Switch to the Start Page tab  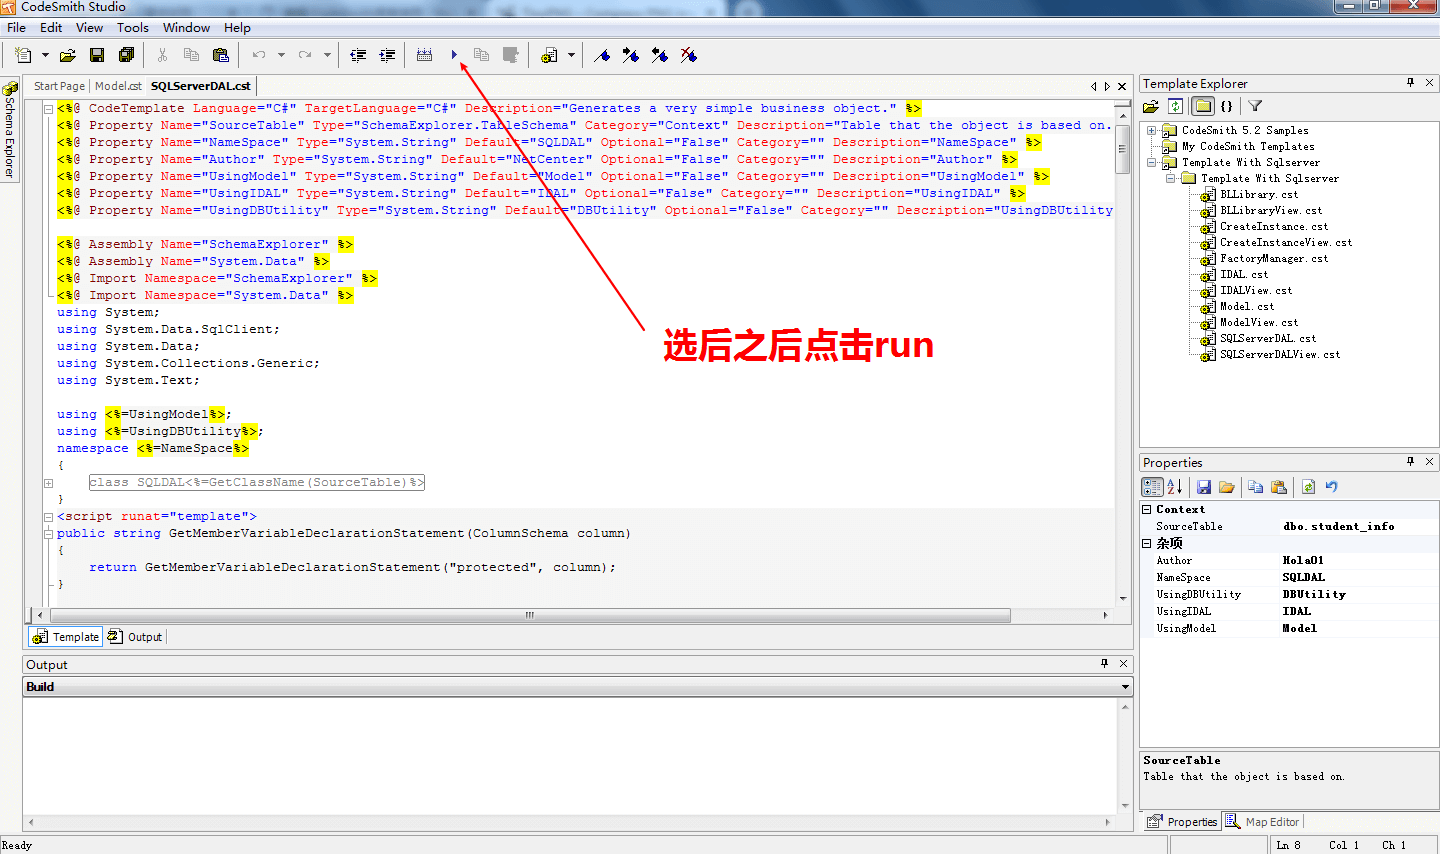click(59, 86)
